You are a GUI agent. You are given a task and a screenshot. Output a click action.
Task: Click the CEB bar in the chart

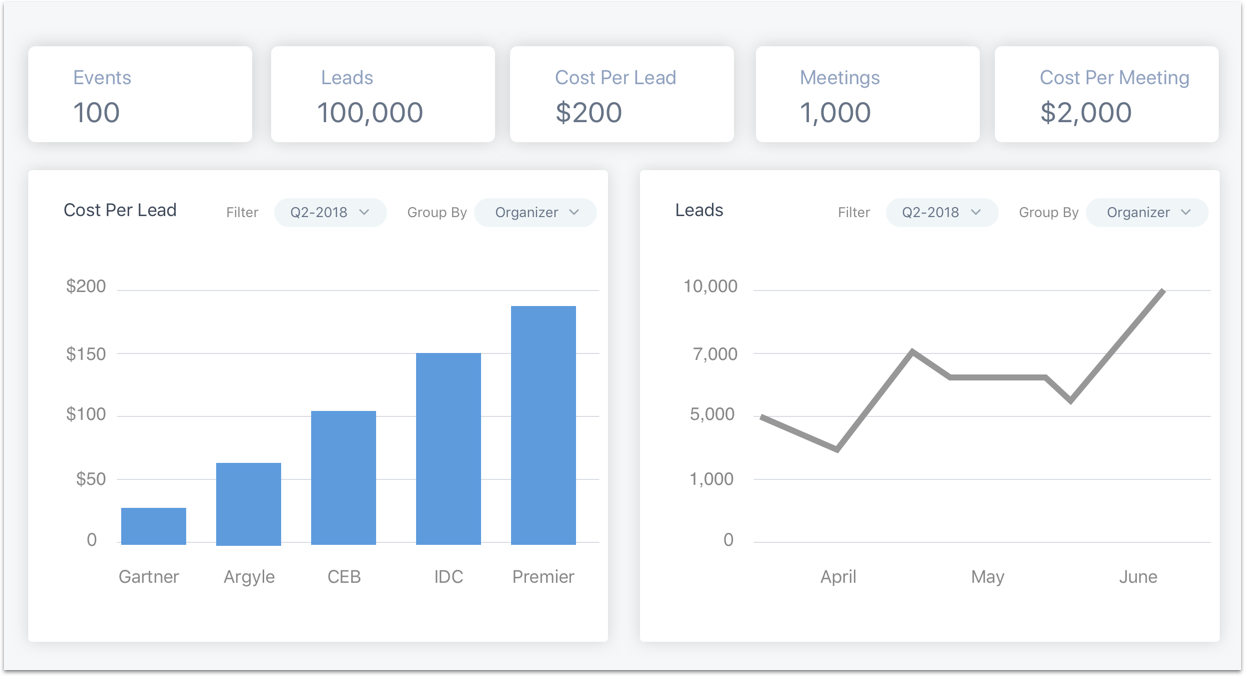pyautogui.click(x=343, y=478)
